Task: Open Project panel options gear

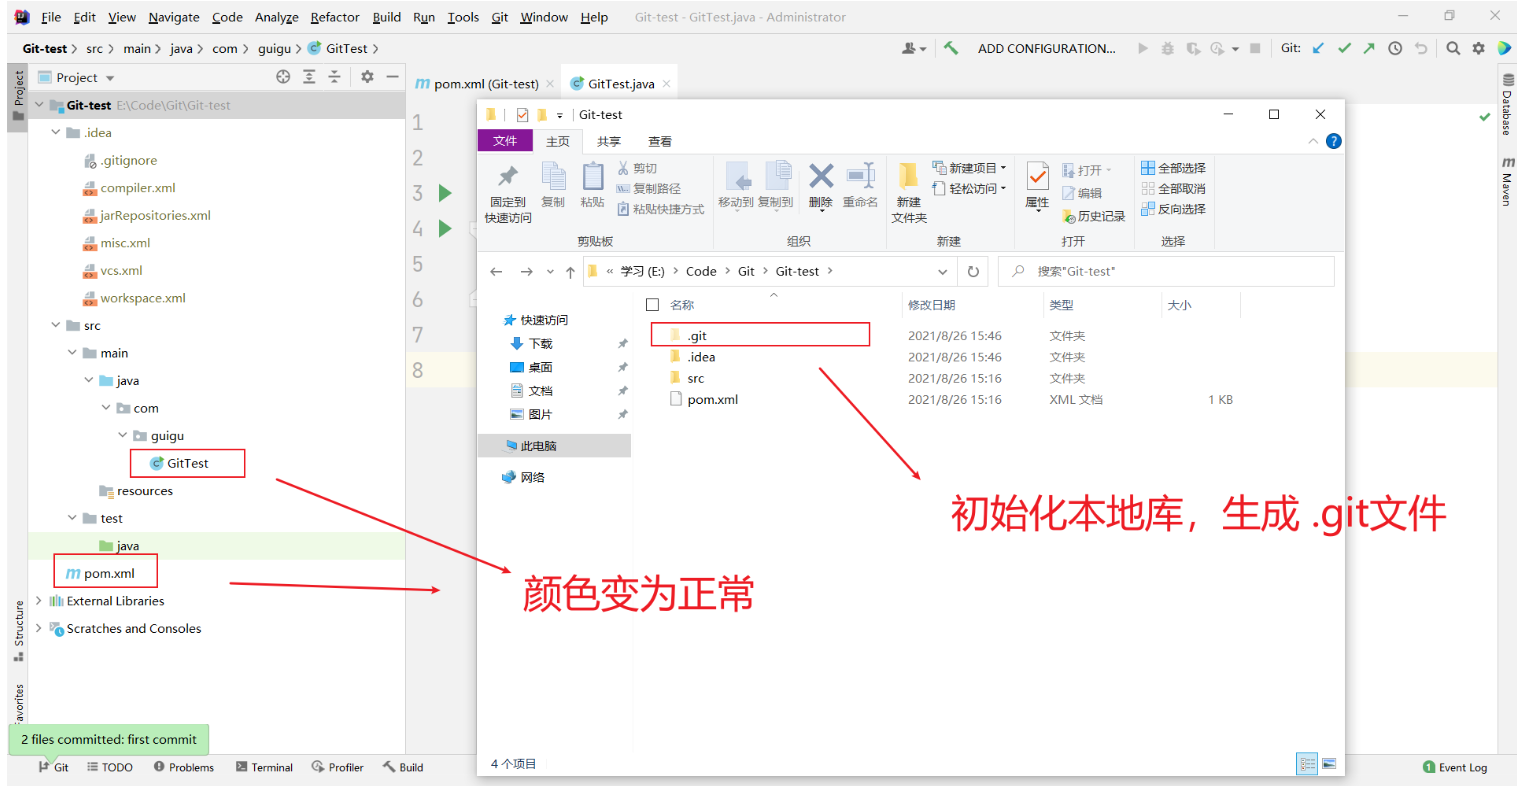Action: (367, 77)
